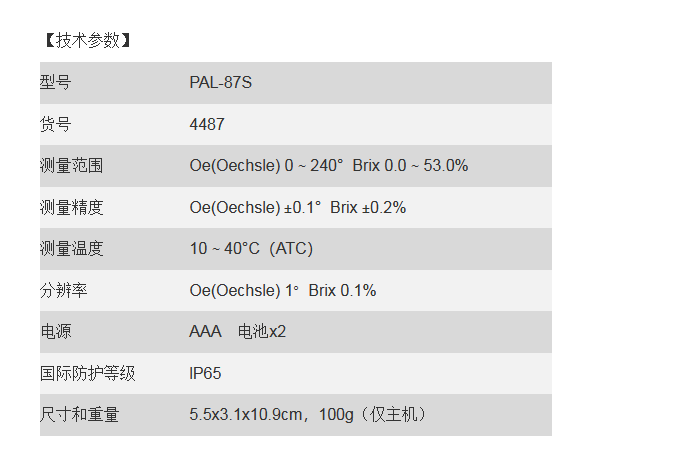Click the 10 ~ 40°C (ATC) value
This screenshot has width=693, height=463.
[x=251, y=249]
